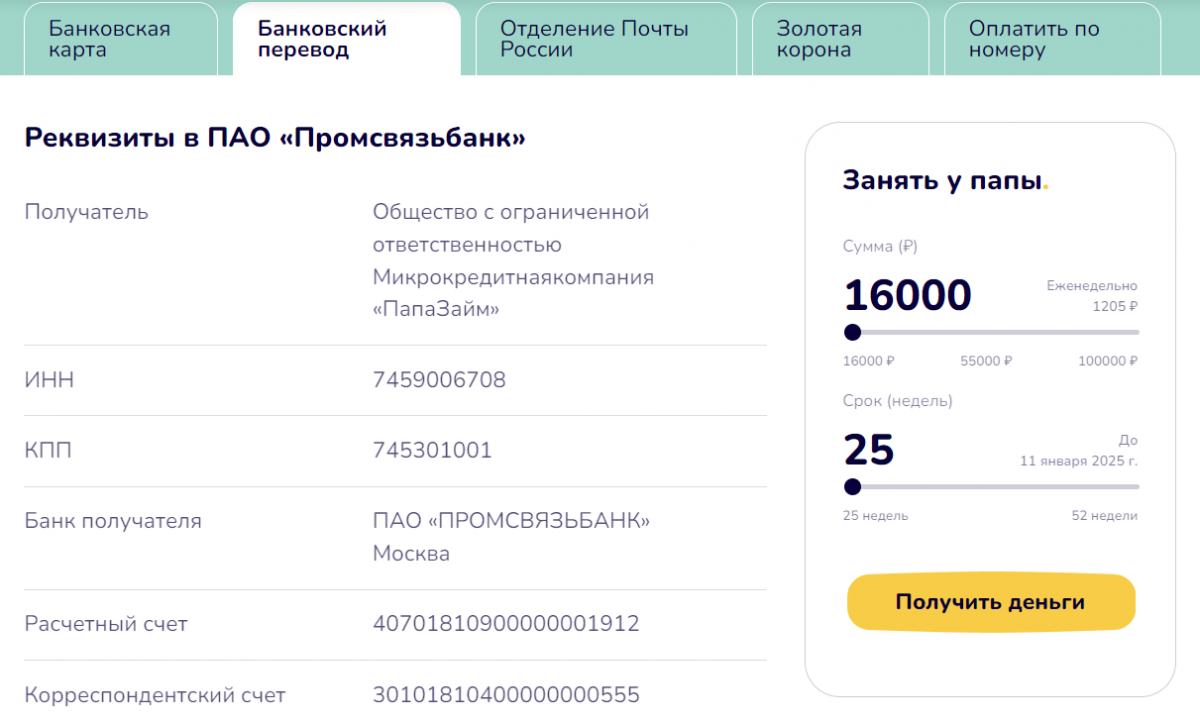The width and height of the screenshot is (1200, 722).
Task: Switch to the Оплатить по номеру tab
Action: 1052,39
